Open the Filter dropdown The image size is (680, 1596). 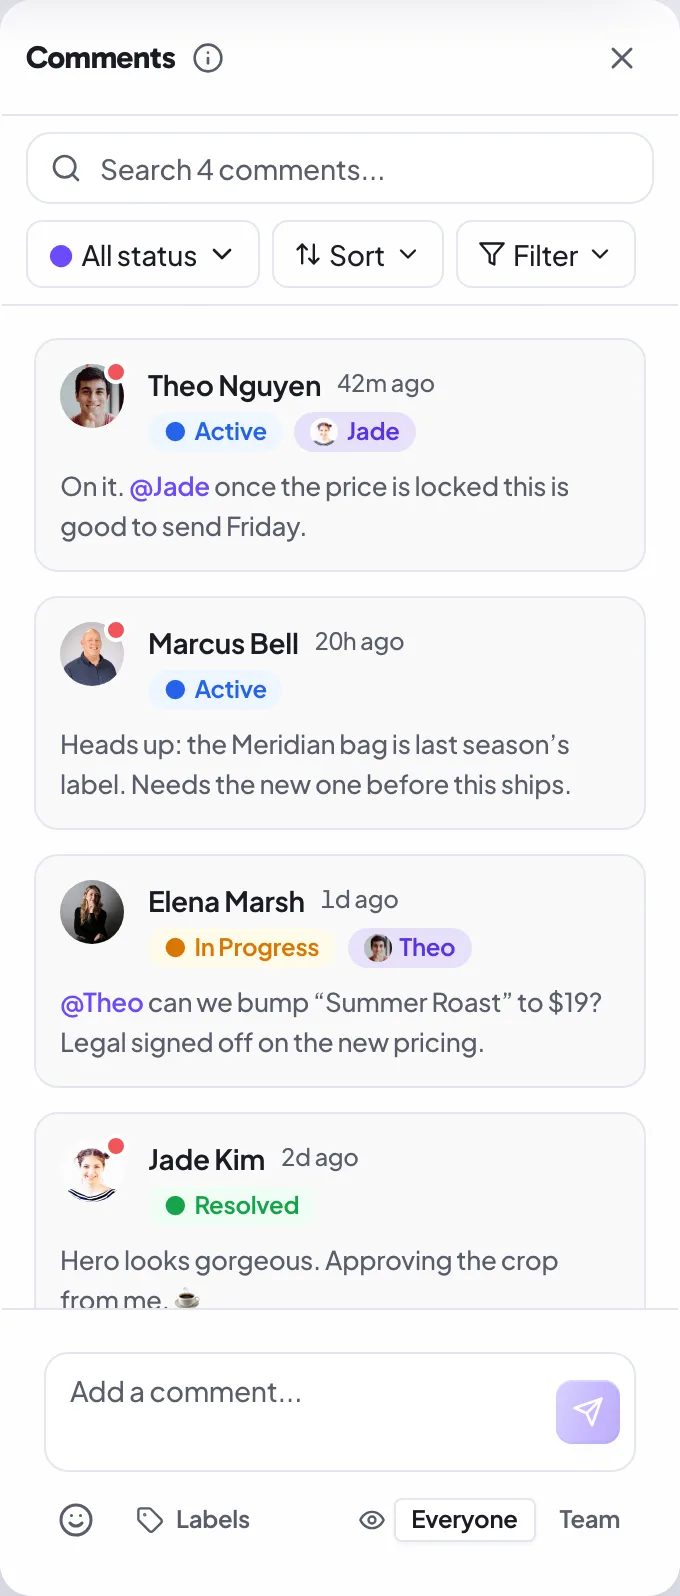coord(546,254)
